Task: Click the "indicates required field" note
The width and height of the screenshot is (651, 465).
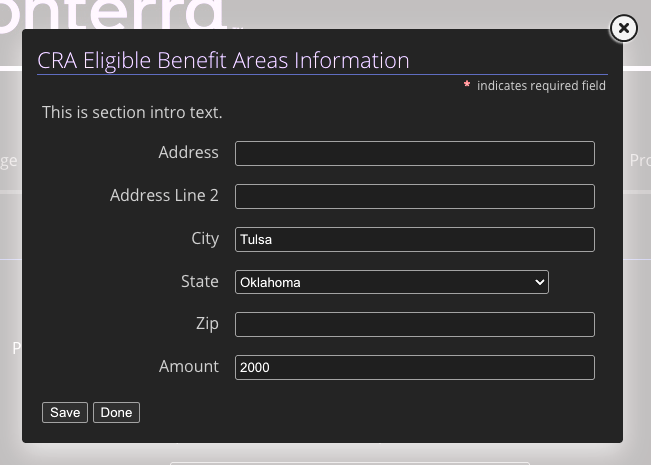Action: (x=541, y=86)
